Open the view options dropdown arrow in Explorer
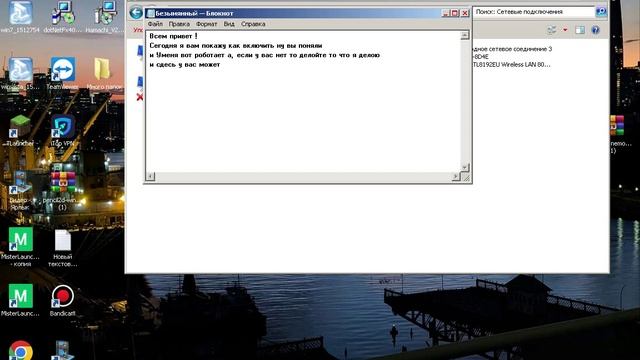This screenshot has width=640, height=360. tap(565, 30)
